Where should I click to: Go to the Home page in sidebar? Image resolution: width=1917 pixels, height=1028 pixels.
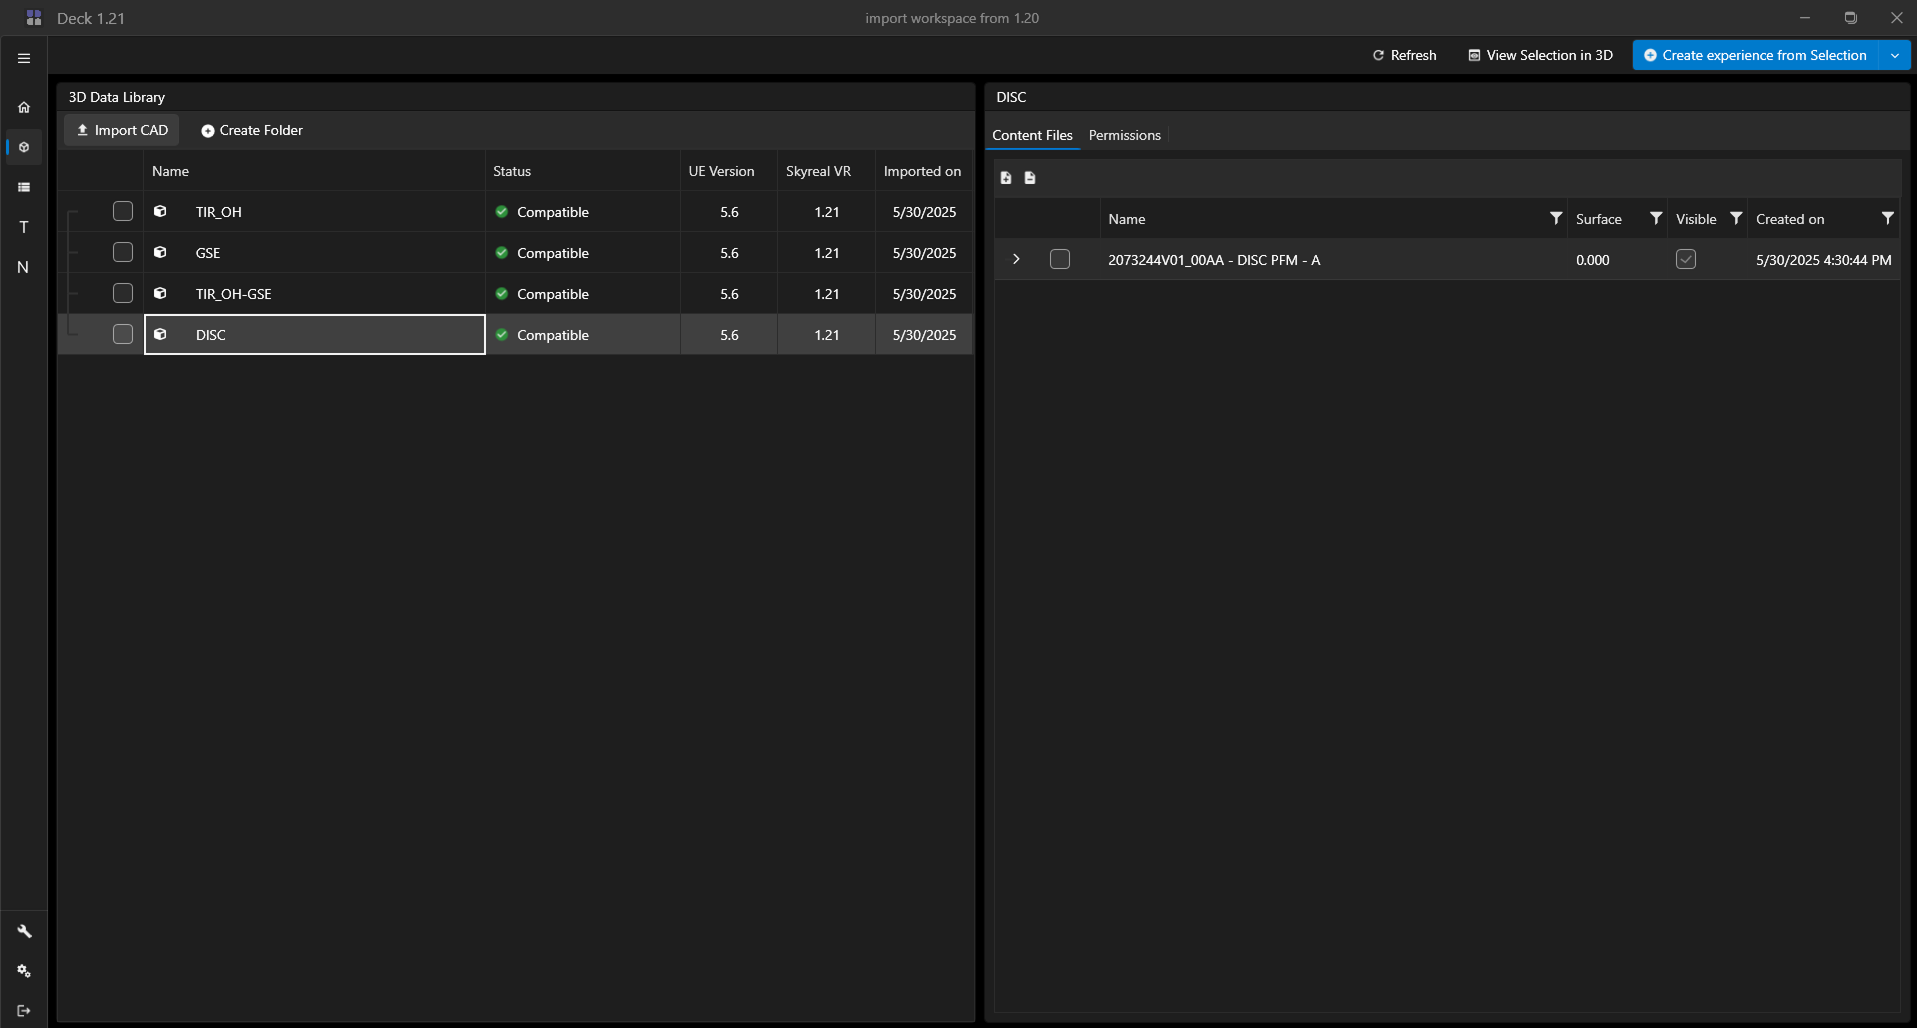(24, 107)
